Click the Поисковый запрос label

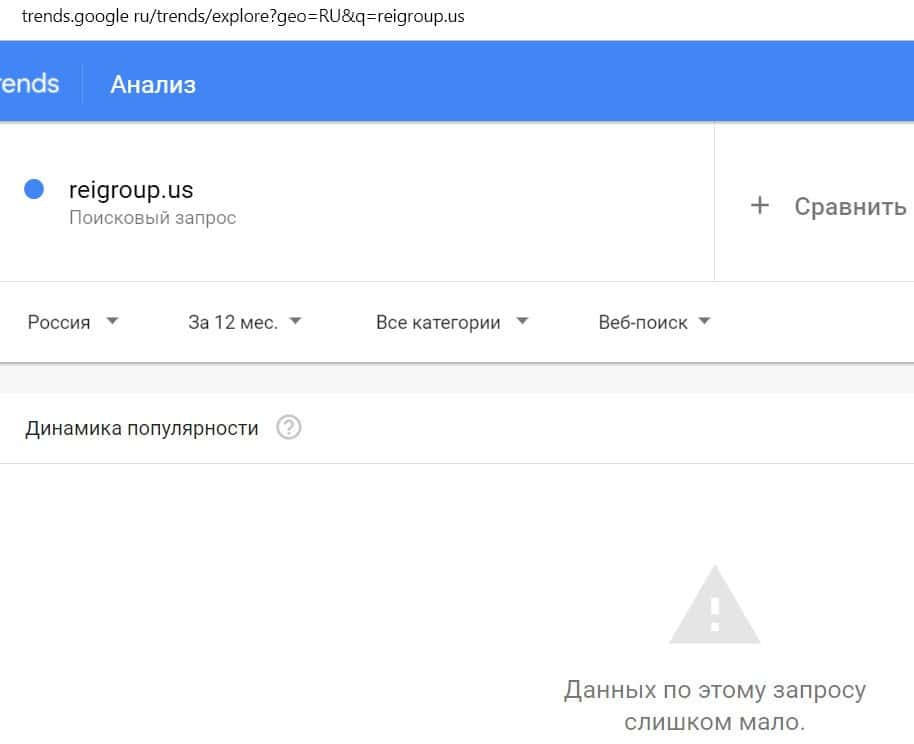point(152,217)
